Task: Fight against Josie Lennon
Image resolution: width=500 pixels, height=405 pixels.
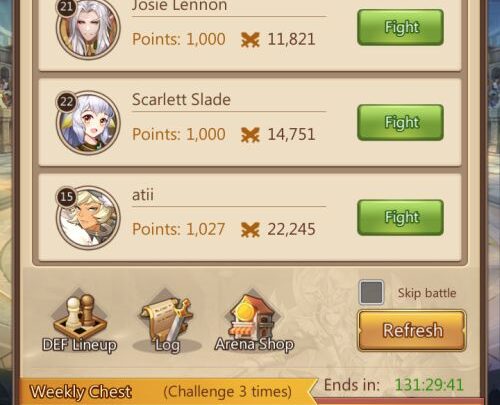Action: (400, 27)
